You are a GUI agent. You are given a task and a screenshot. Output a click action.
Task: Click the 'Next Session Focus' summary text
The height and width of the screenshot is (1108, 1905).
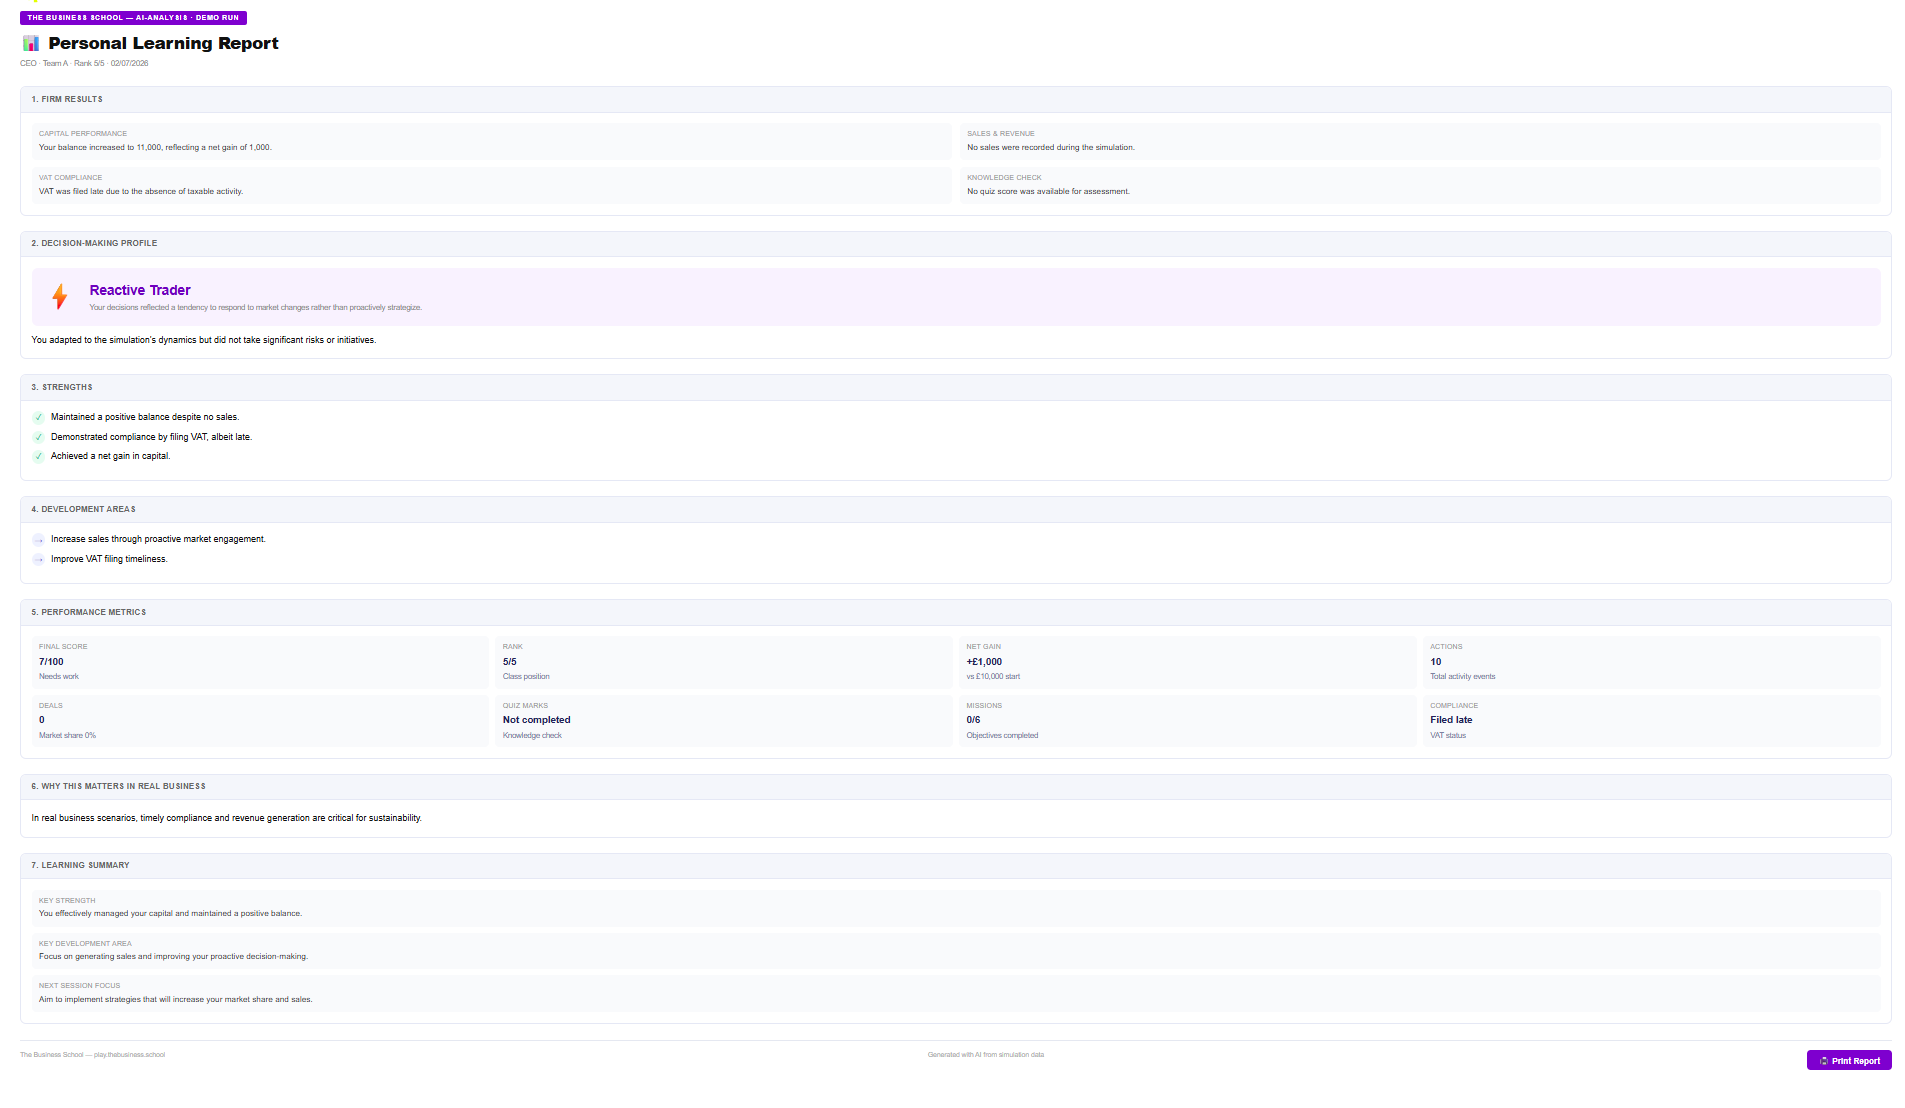[x=175, y=999]
